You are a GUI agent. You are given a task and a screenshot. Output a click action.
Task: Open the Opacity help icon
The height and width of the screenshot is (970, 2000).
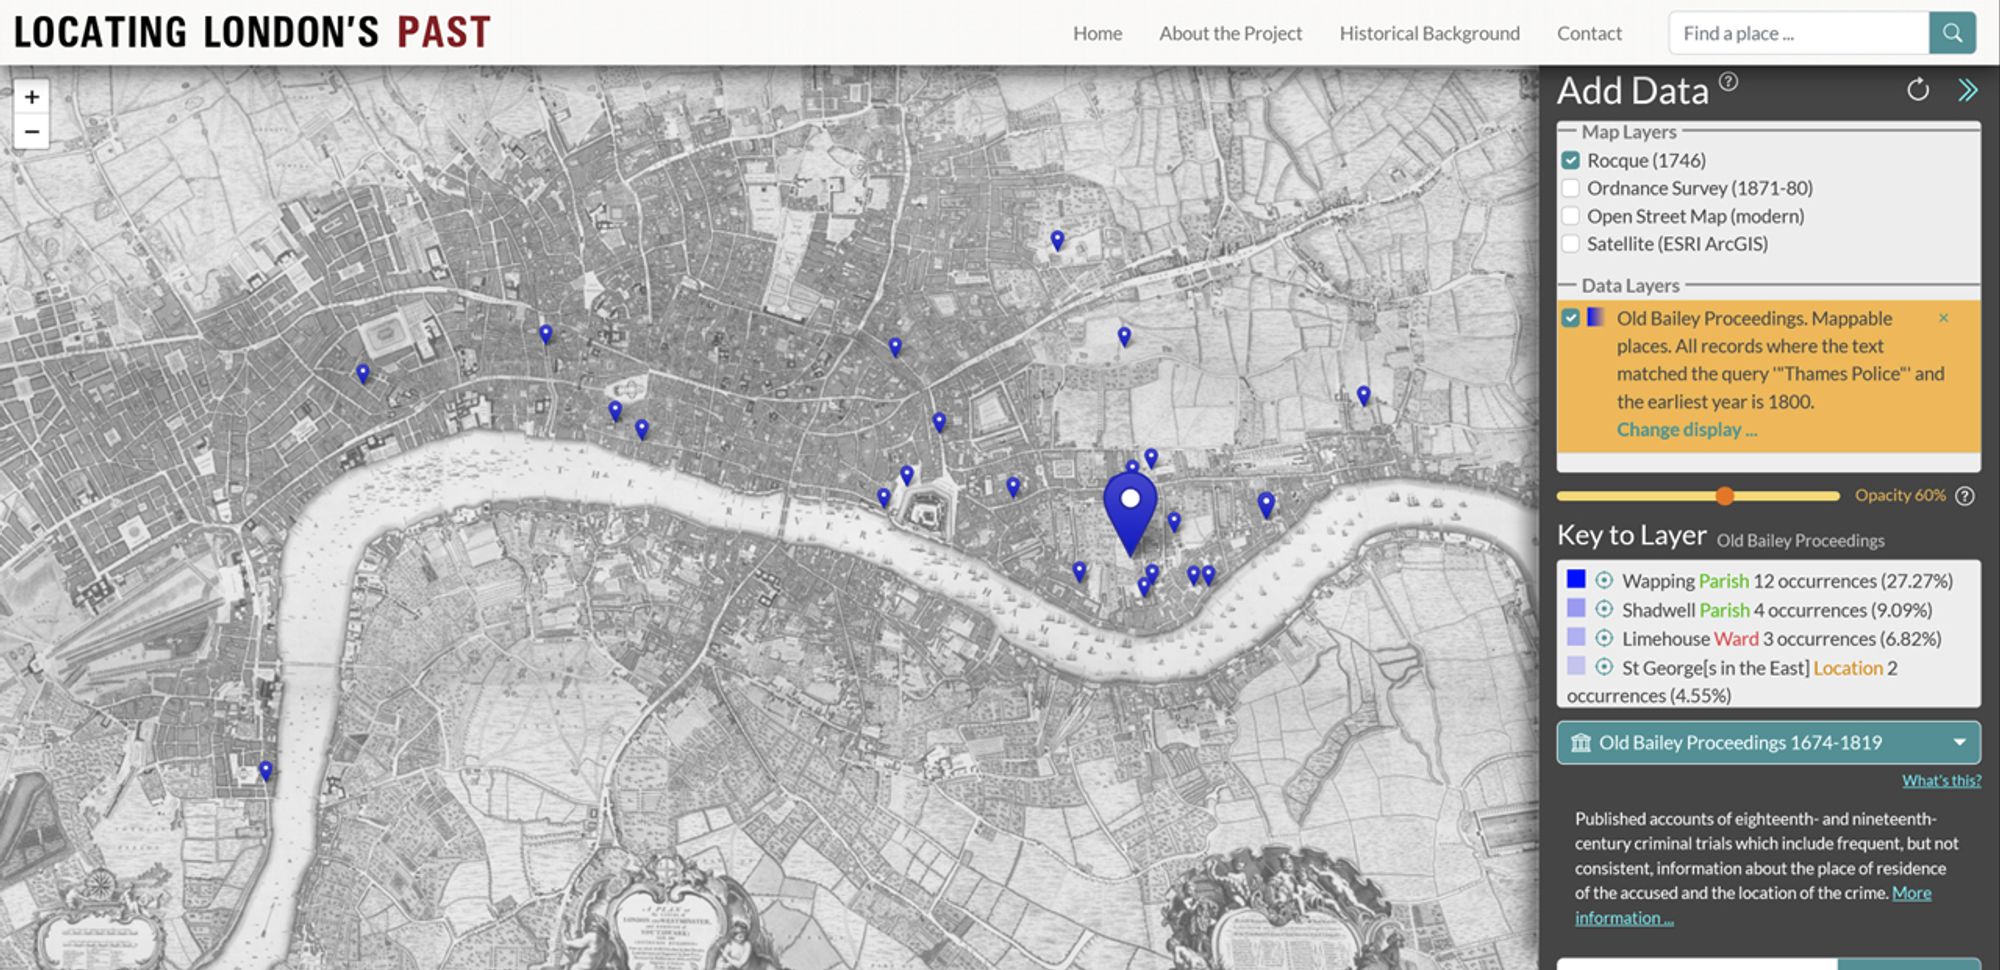tap(1965, 496)
